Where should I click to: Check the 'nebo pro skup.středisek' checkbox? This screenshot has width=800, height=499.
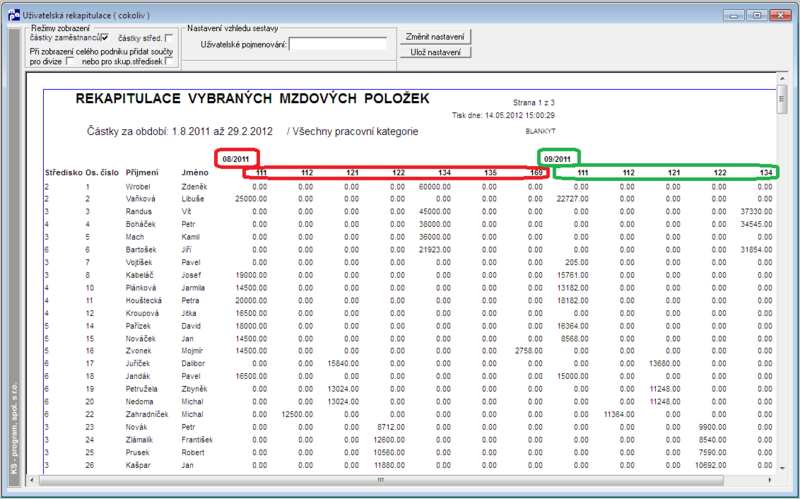tap(169, 61)
